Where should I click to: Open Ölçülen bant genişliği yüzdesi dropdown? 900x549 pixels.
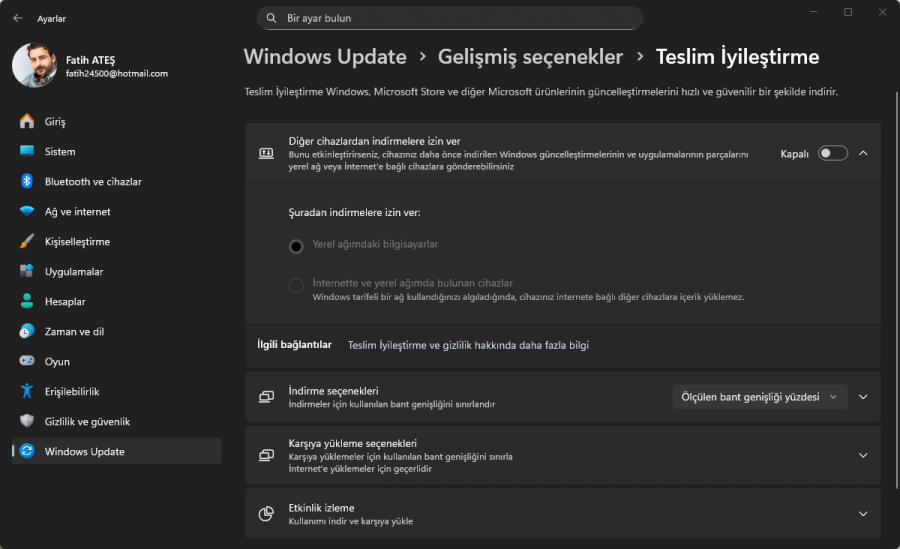(760, 396)
